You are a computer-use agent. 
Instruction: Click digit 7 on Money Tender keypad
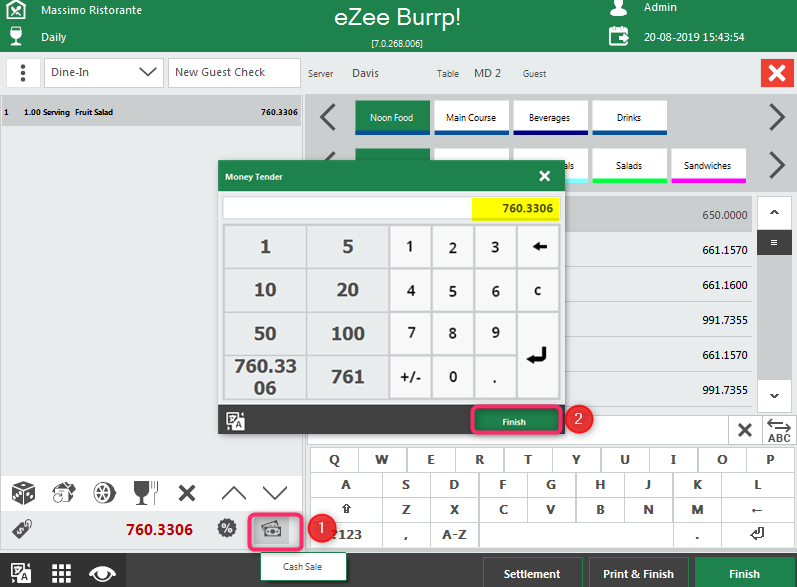point(410,333)
